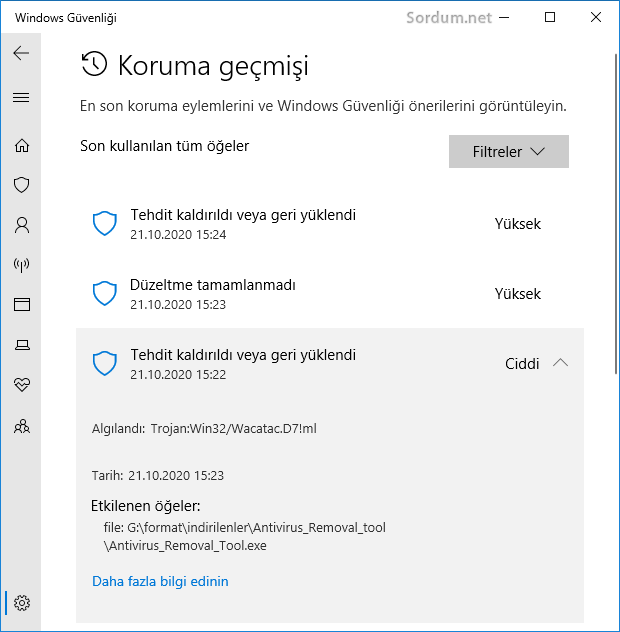This screenshot has height=632, width=620.
Task: Click the shield icon of Düzeltme tamamlanmadı entry
Action: 105,293
